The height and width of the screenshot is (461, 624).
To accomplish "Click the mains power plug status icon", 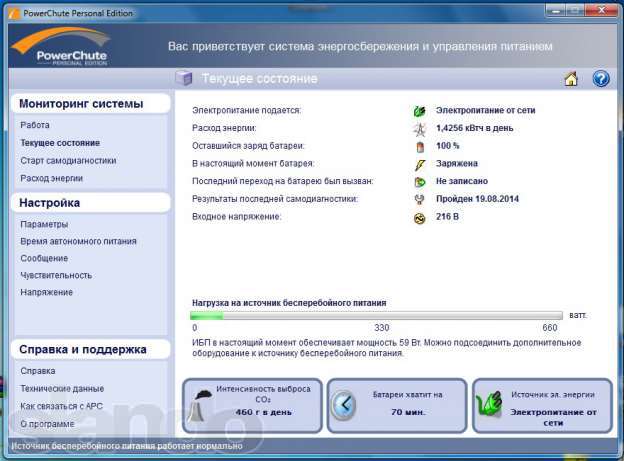I will [x=420, y=110].
